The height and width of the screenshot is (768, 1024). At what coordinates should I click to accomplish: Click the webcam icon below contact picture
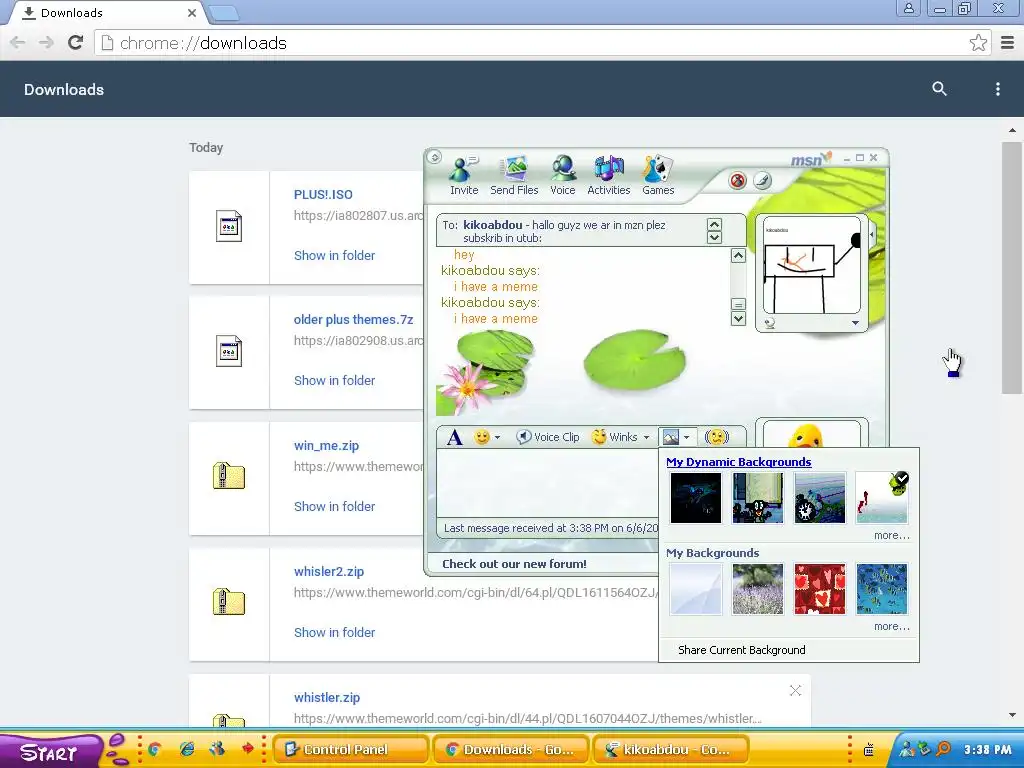point(770,323)
